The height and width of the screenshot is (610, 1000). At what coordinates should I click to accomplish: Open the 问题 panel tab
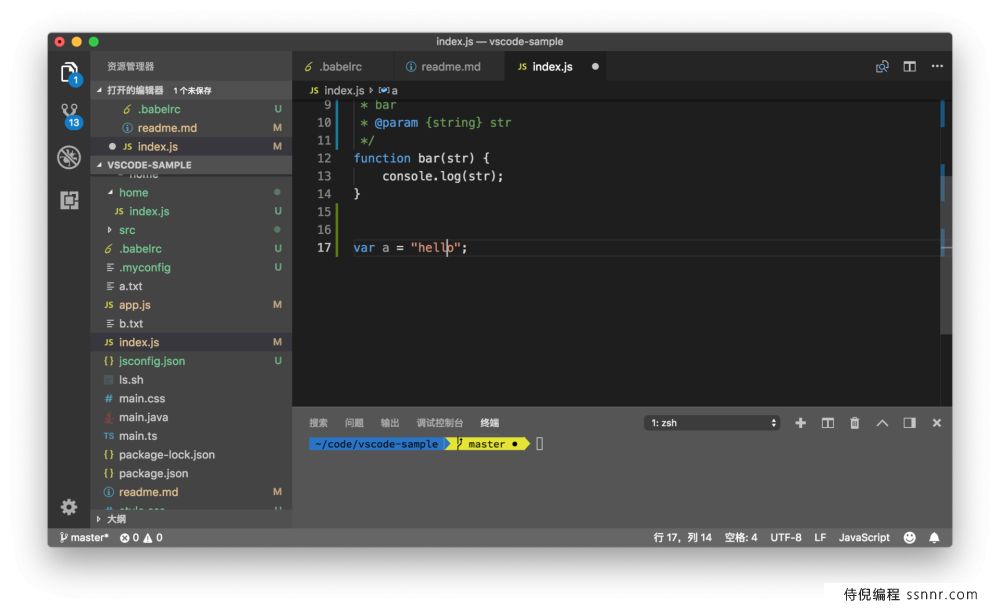coord(354,422)
